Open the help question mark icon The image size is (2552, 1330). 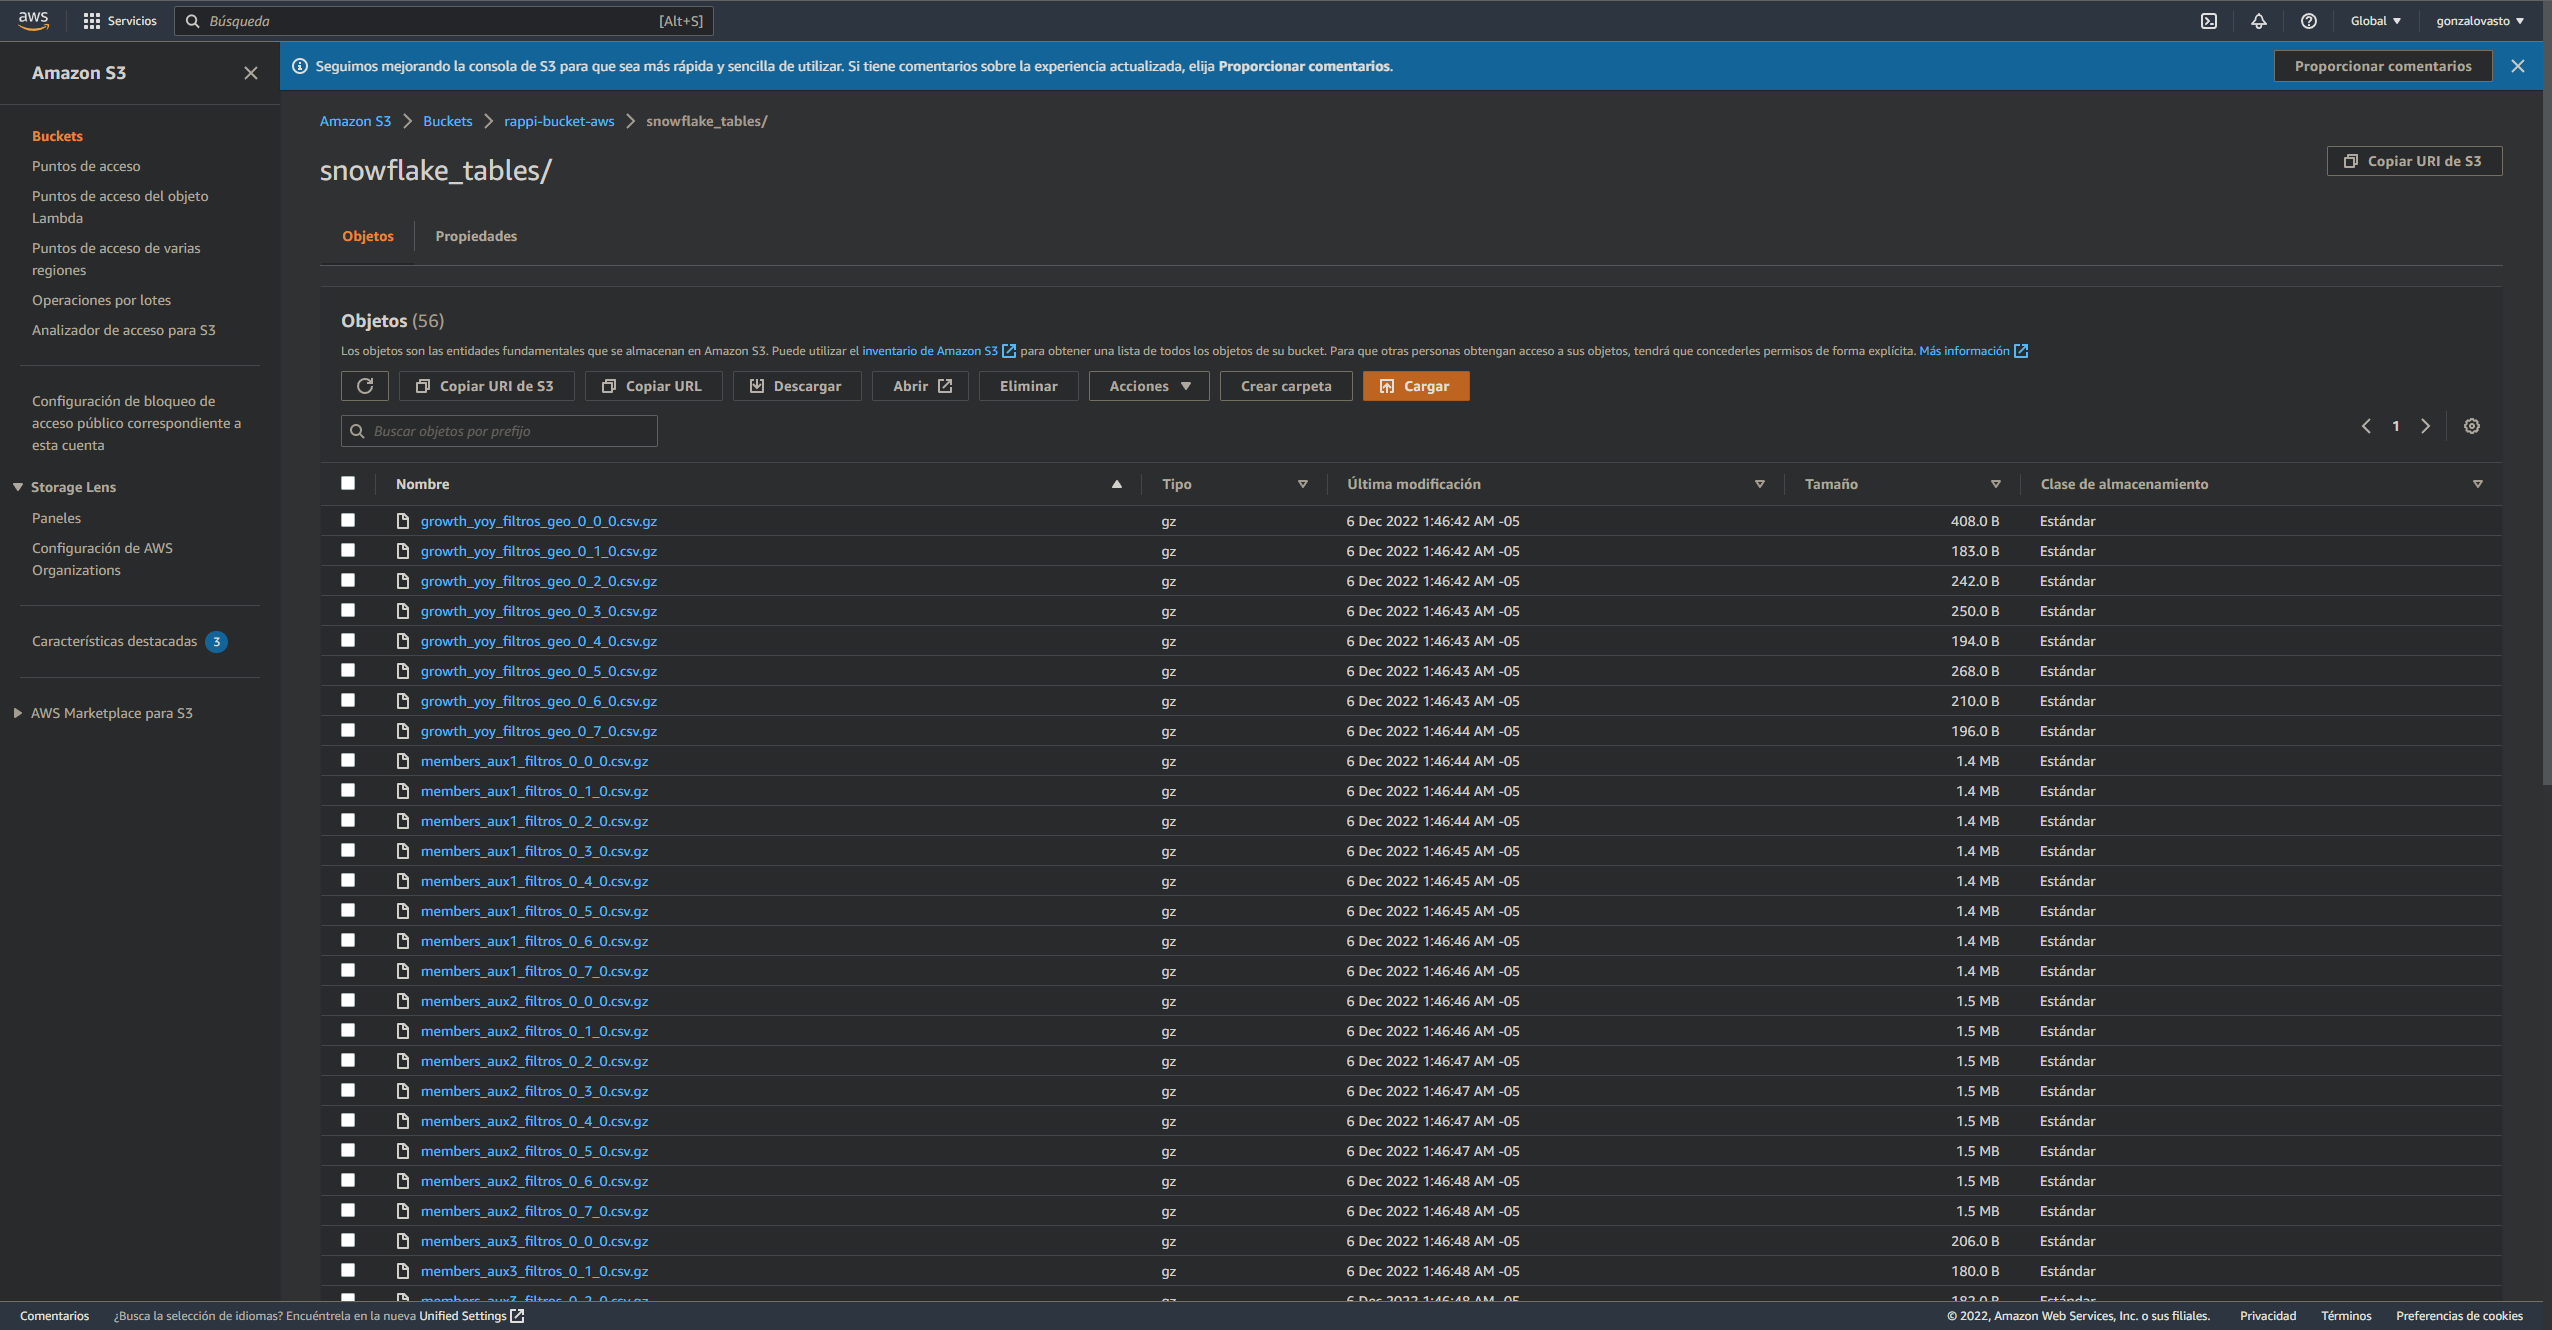pos(2309,21)
